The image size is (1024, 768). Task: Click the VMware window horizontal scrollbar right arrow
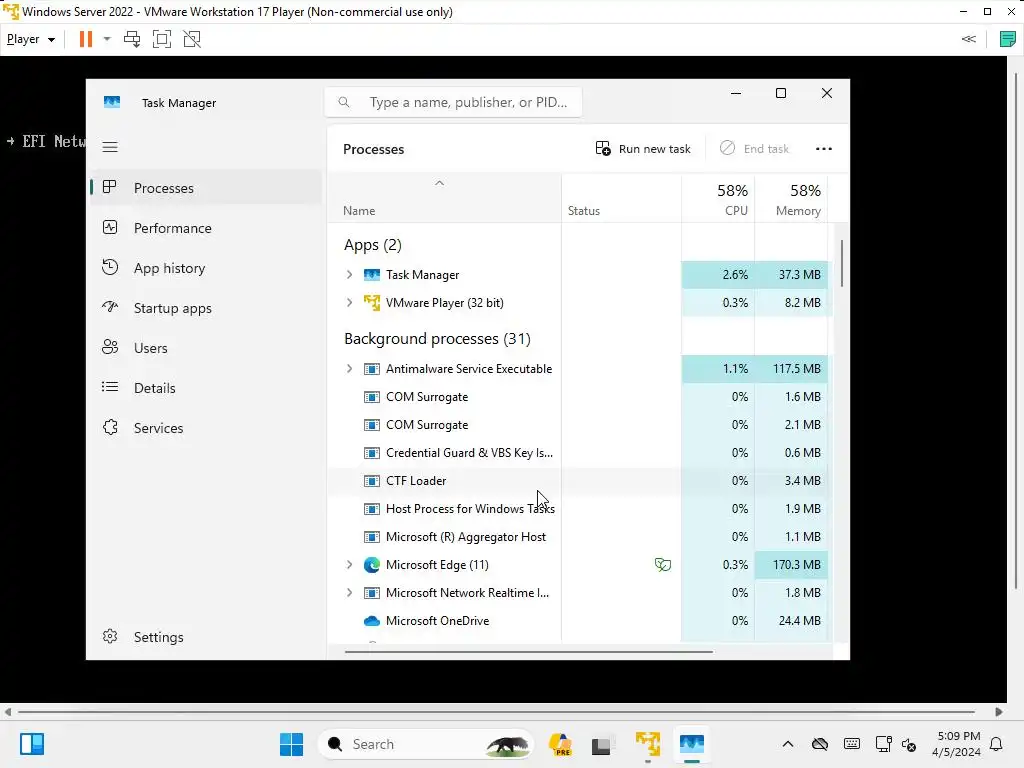999,712
